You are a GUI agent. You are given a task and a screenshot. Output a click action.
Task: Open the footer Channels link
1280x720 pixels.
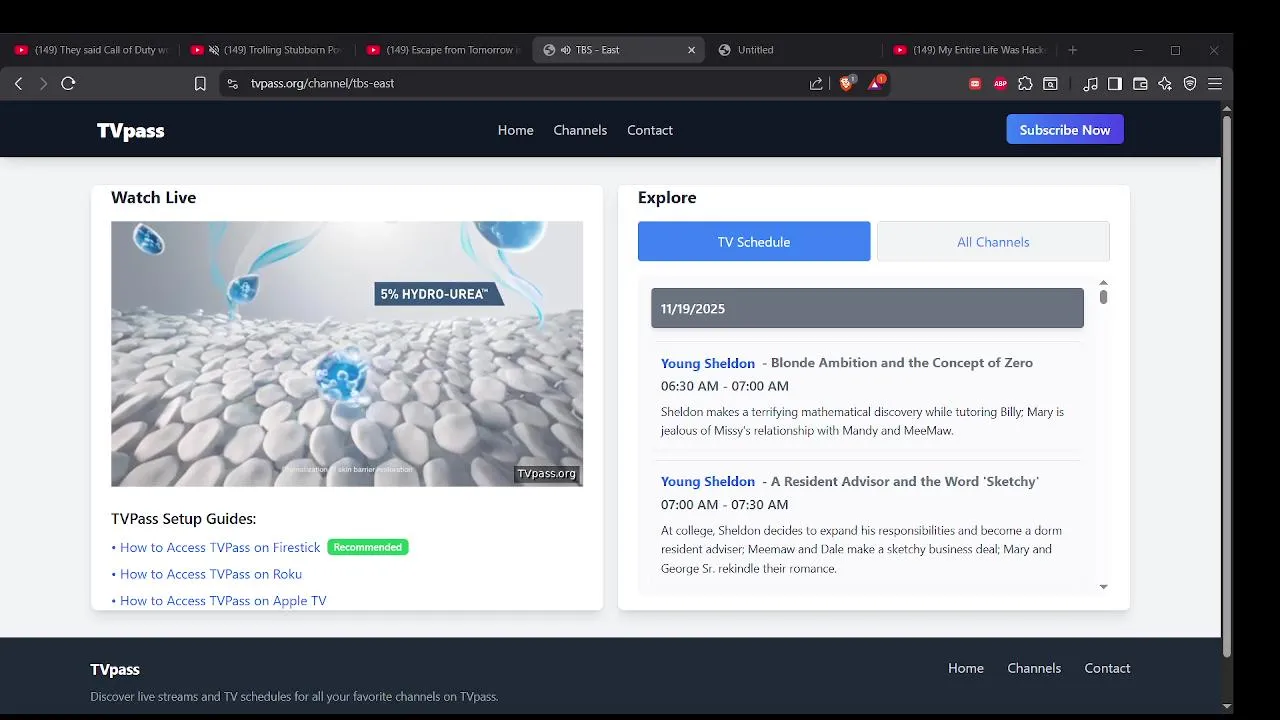(1034, 669)
